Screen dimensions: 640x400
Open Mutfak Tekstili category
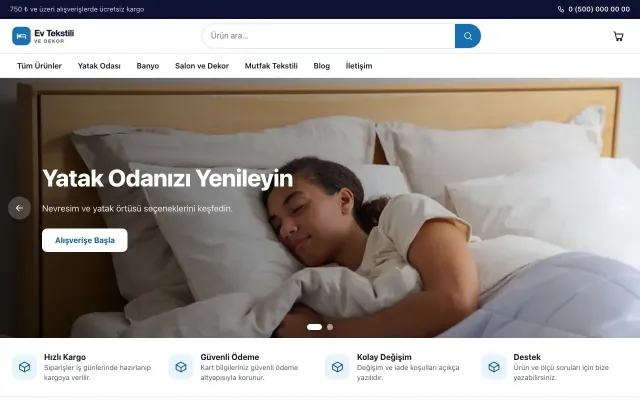271,66
